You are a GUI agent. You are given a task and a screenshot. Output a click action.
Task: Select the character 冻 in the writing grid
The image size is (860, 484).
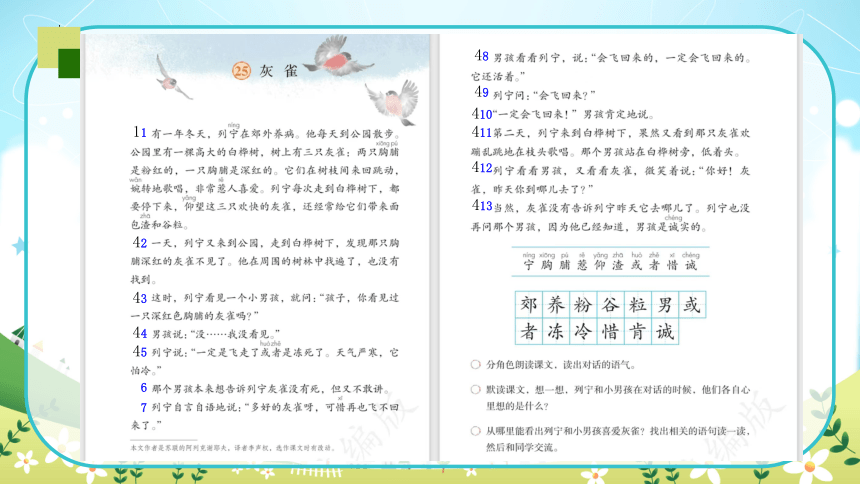click(556, 331)
